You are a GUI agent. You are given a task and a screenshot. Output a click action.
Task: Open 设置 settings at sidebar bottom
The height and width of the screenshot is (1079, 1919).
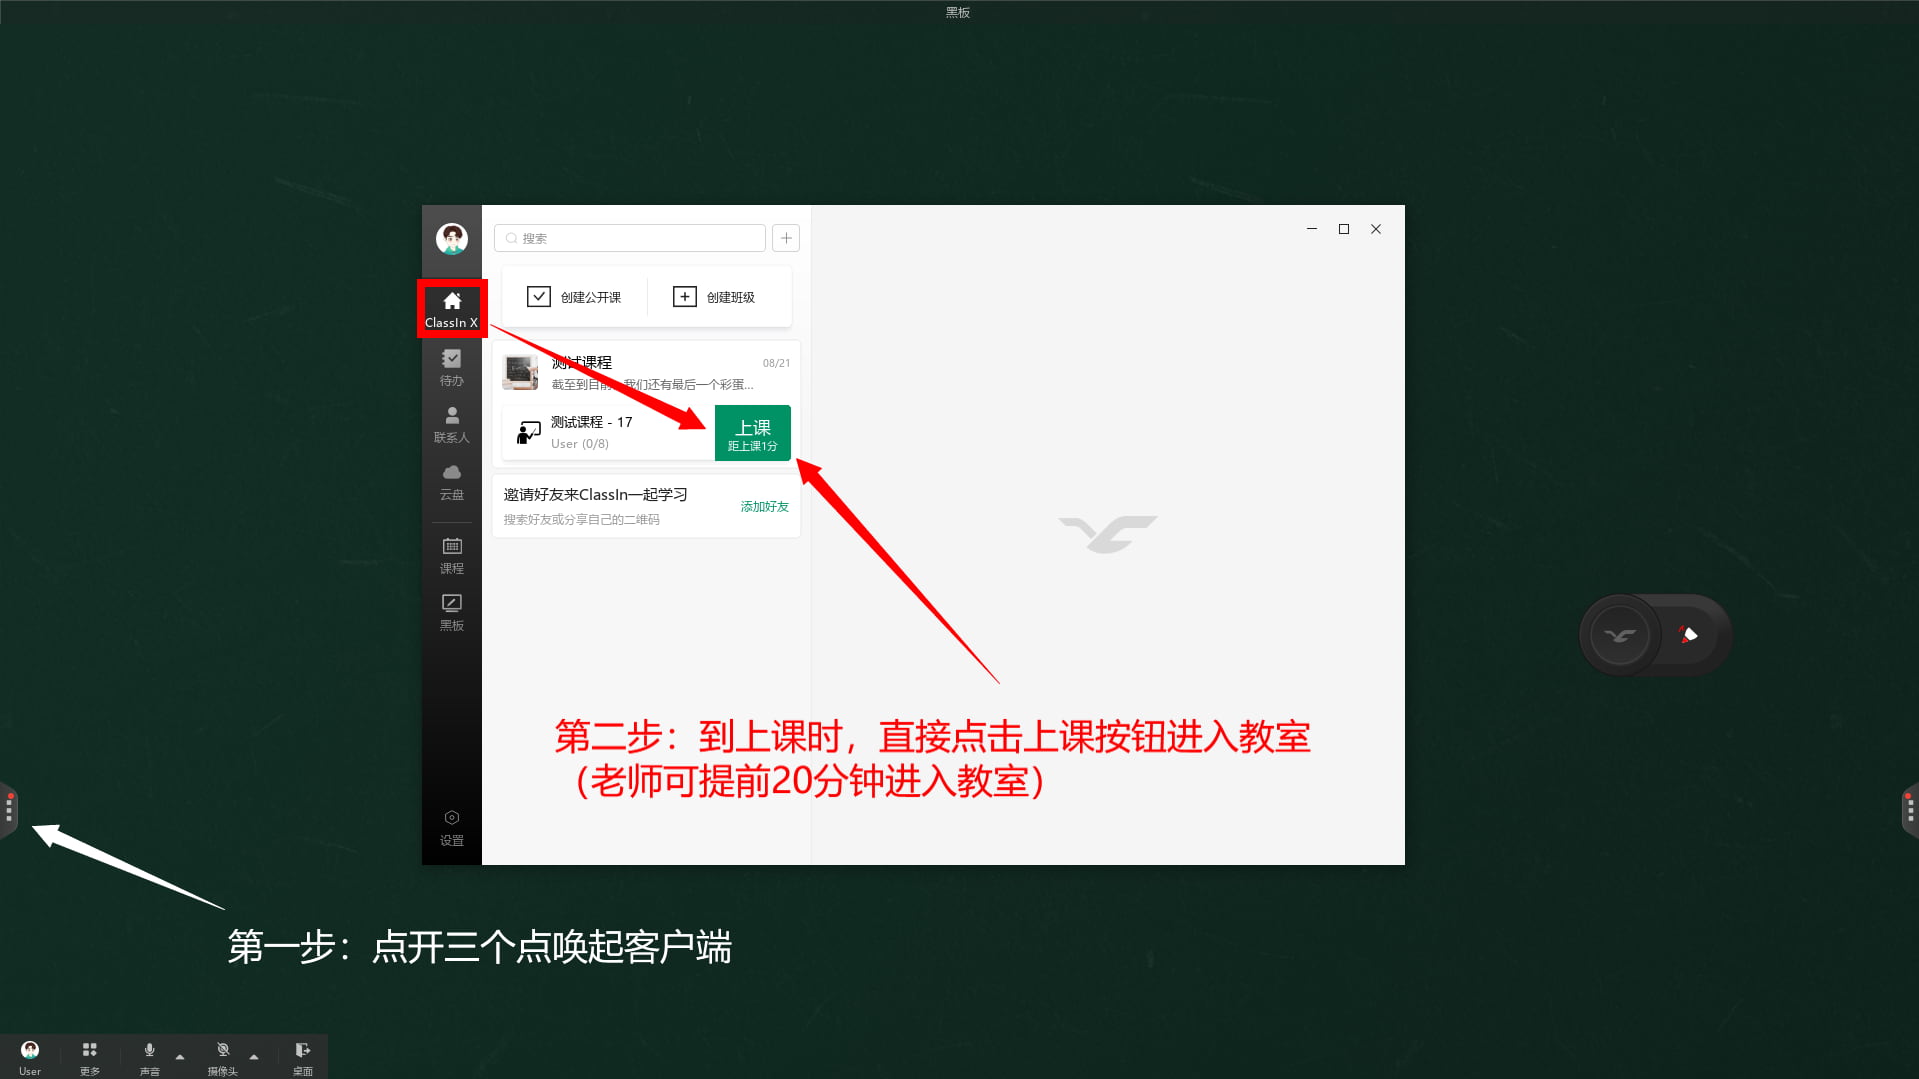452,828
